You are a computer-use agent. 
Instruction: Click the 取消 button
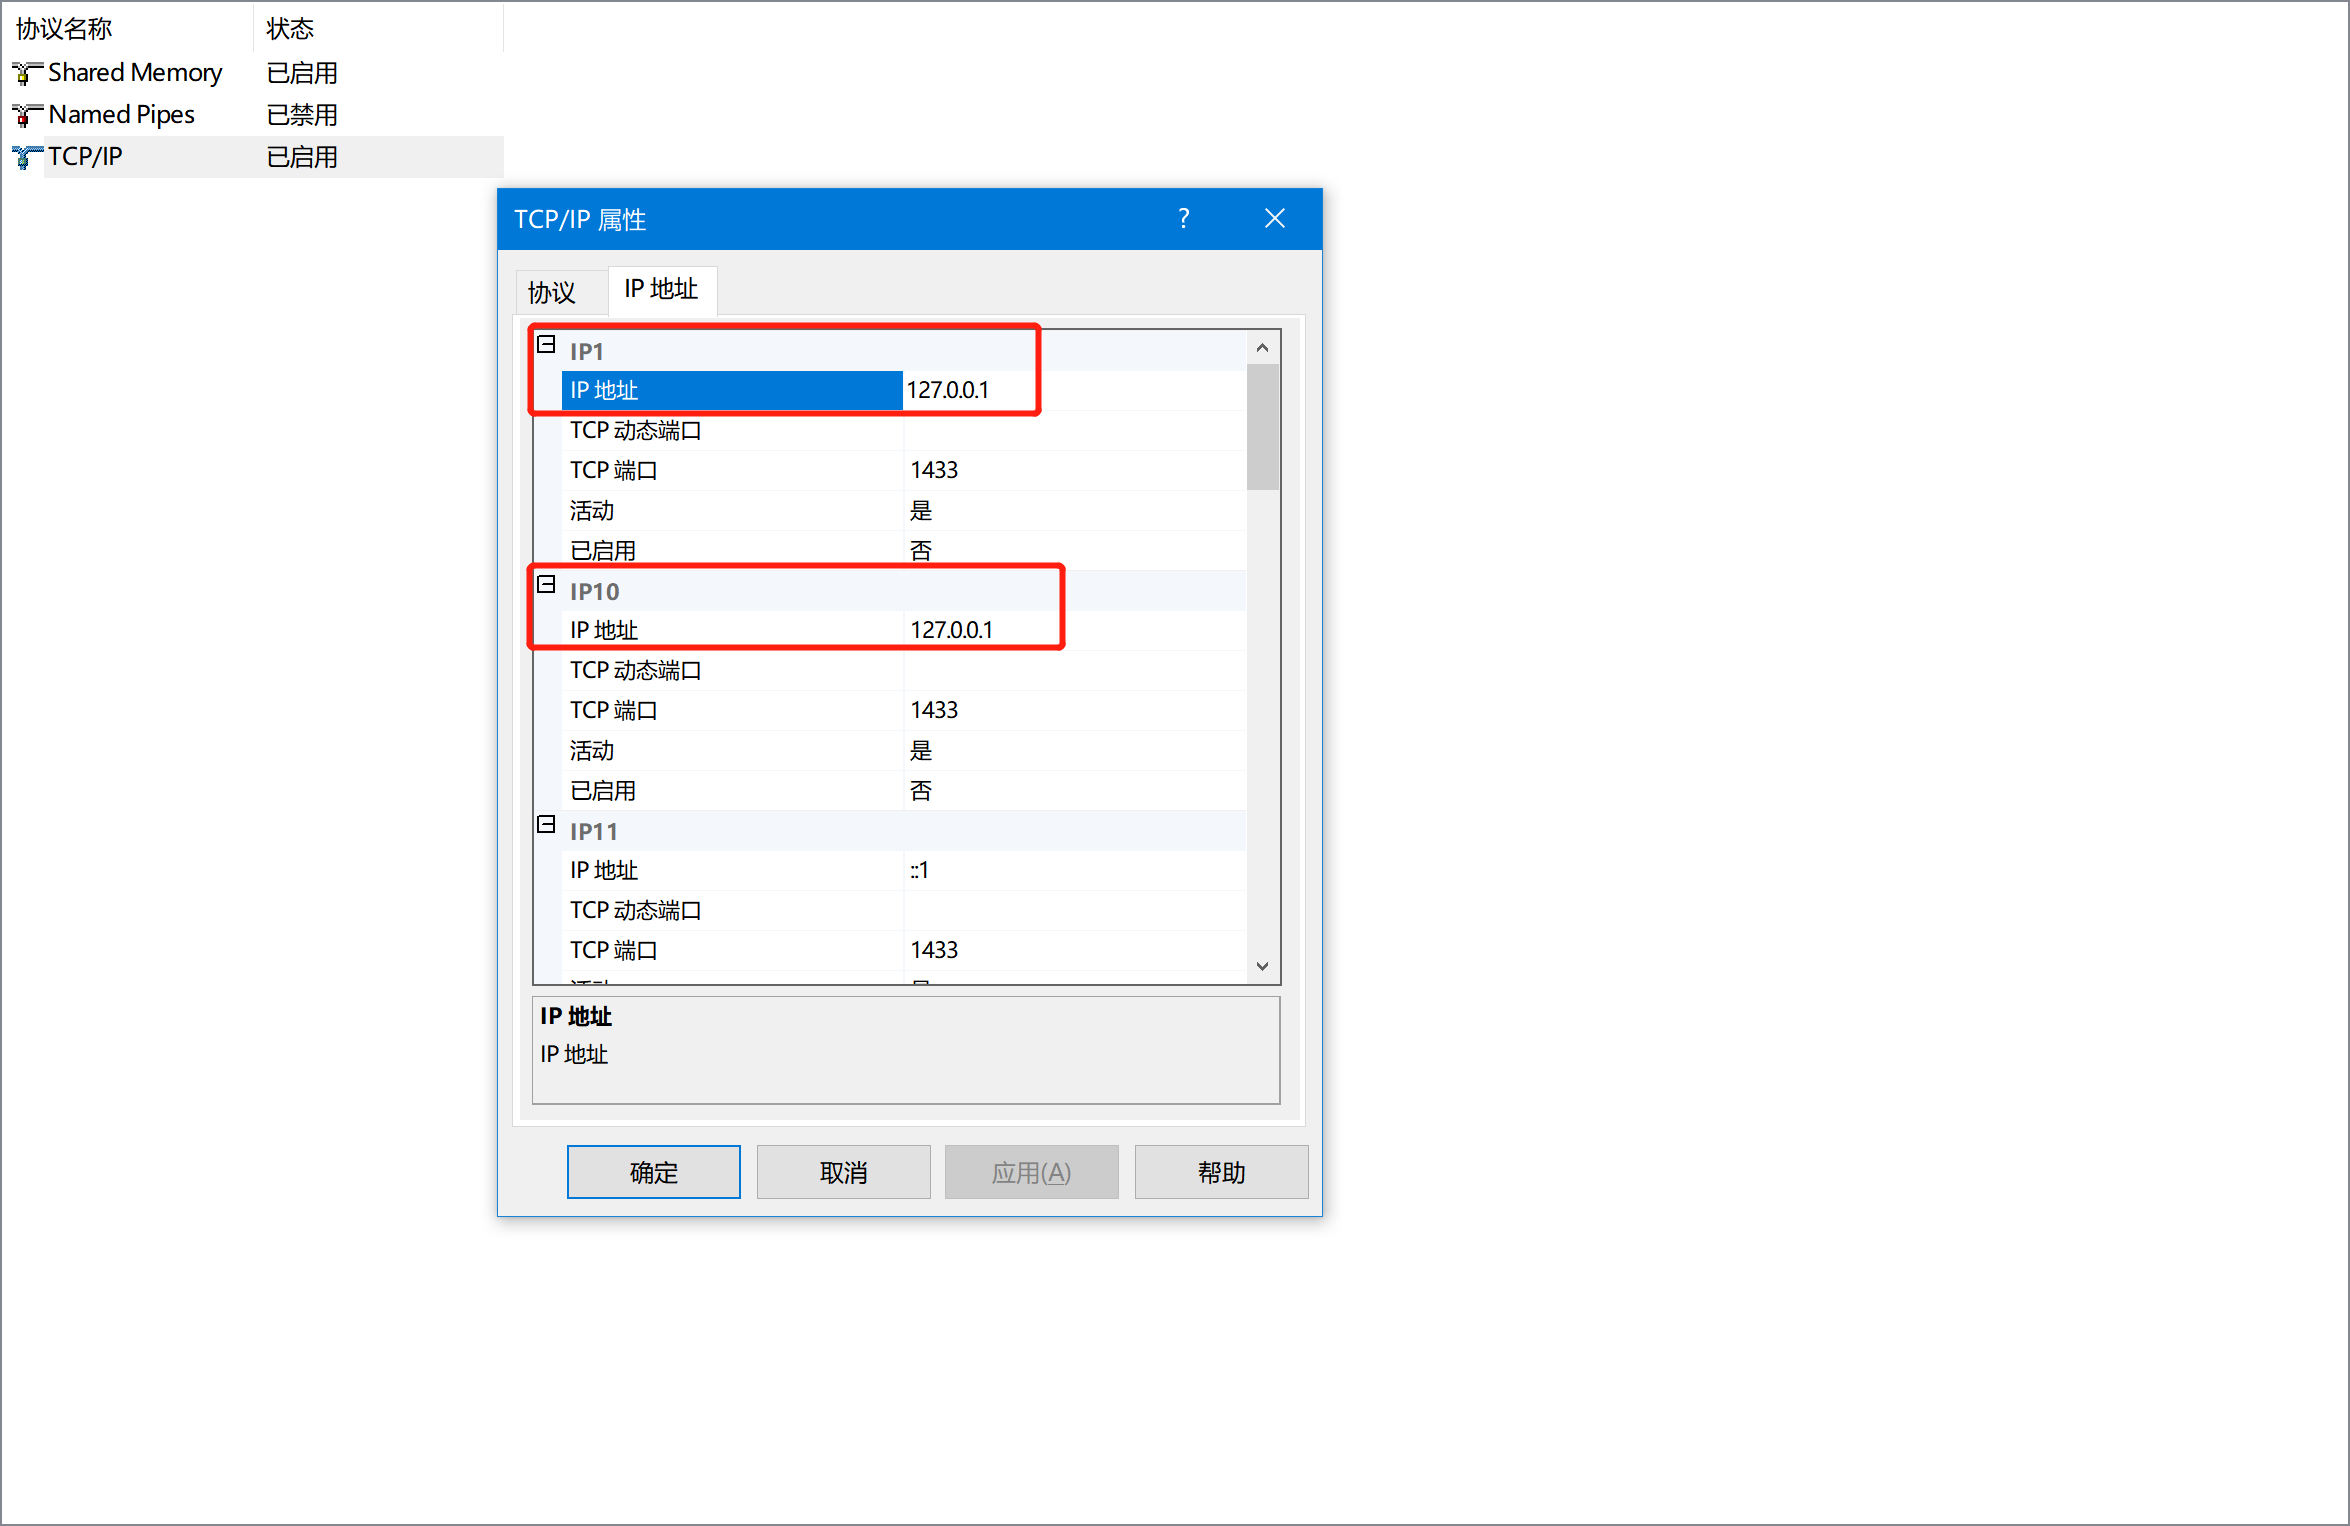tap(843, 1172)
